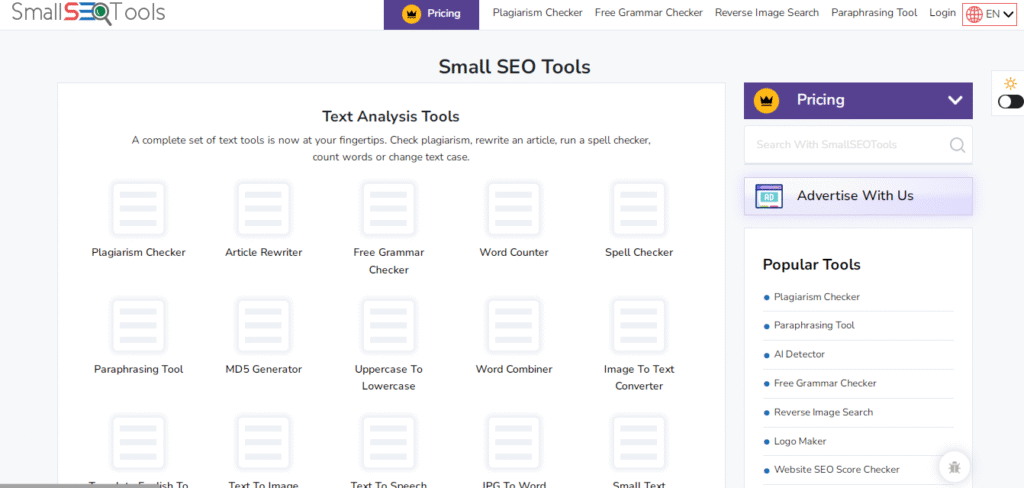Open the Text To Speech tool icon
The width and height of the screenshot is (1024, 488).
pos(389,442)
